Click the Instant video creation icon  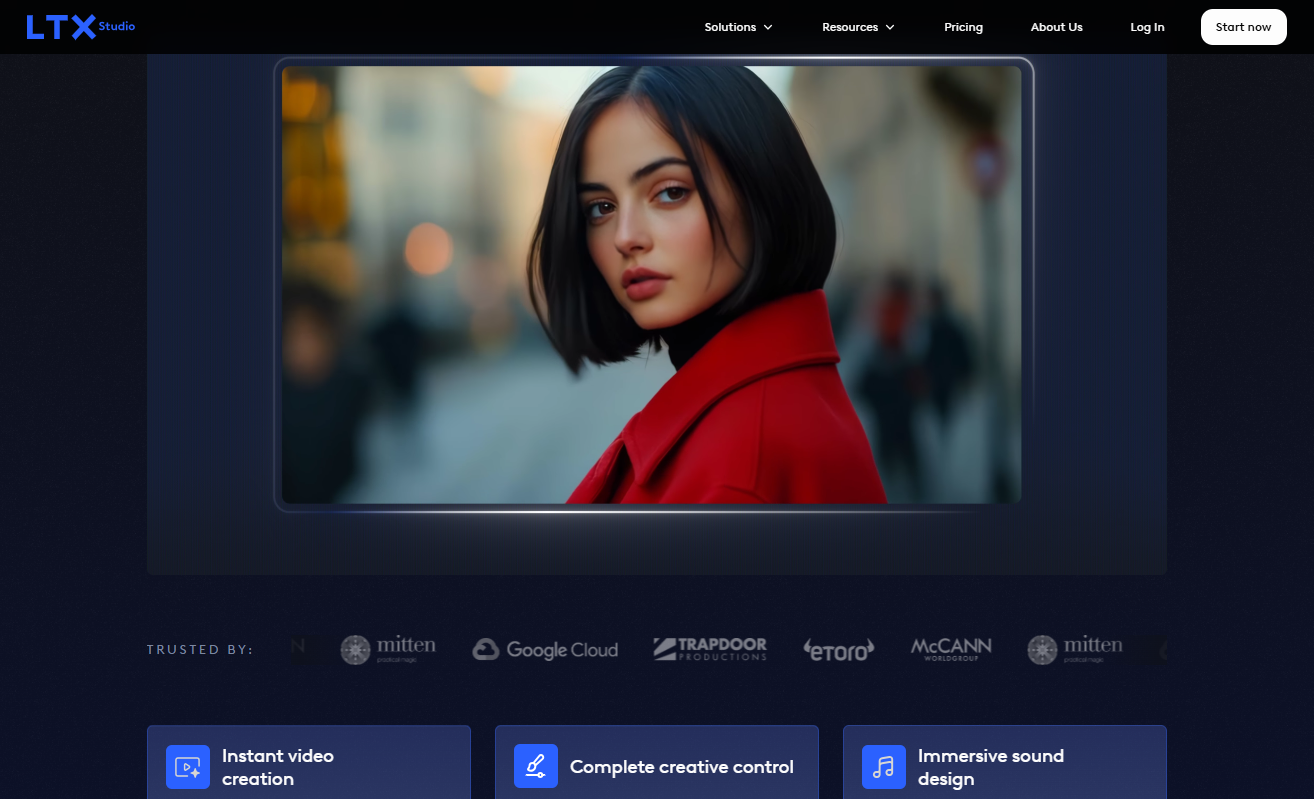tap(188, 767)
